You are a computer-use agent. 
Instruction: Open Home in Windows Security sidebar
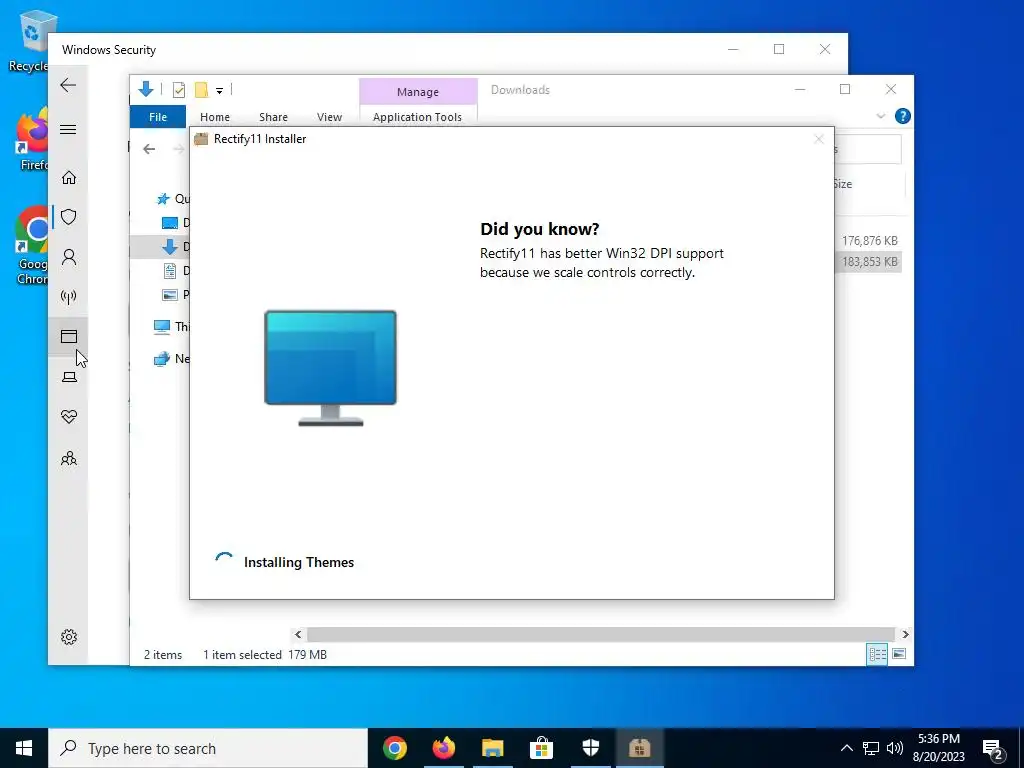click(69, 178)
